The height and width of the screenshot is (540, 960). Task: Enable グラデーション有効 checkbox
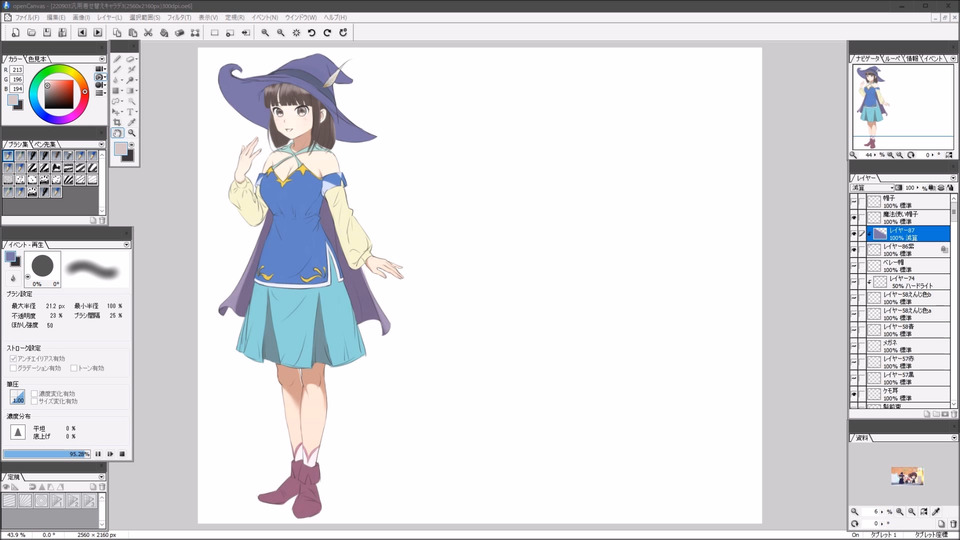point(13,368)
